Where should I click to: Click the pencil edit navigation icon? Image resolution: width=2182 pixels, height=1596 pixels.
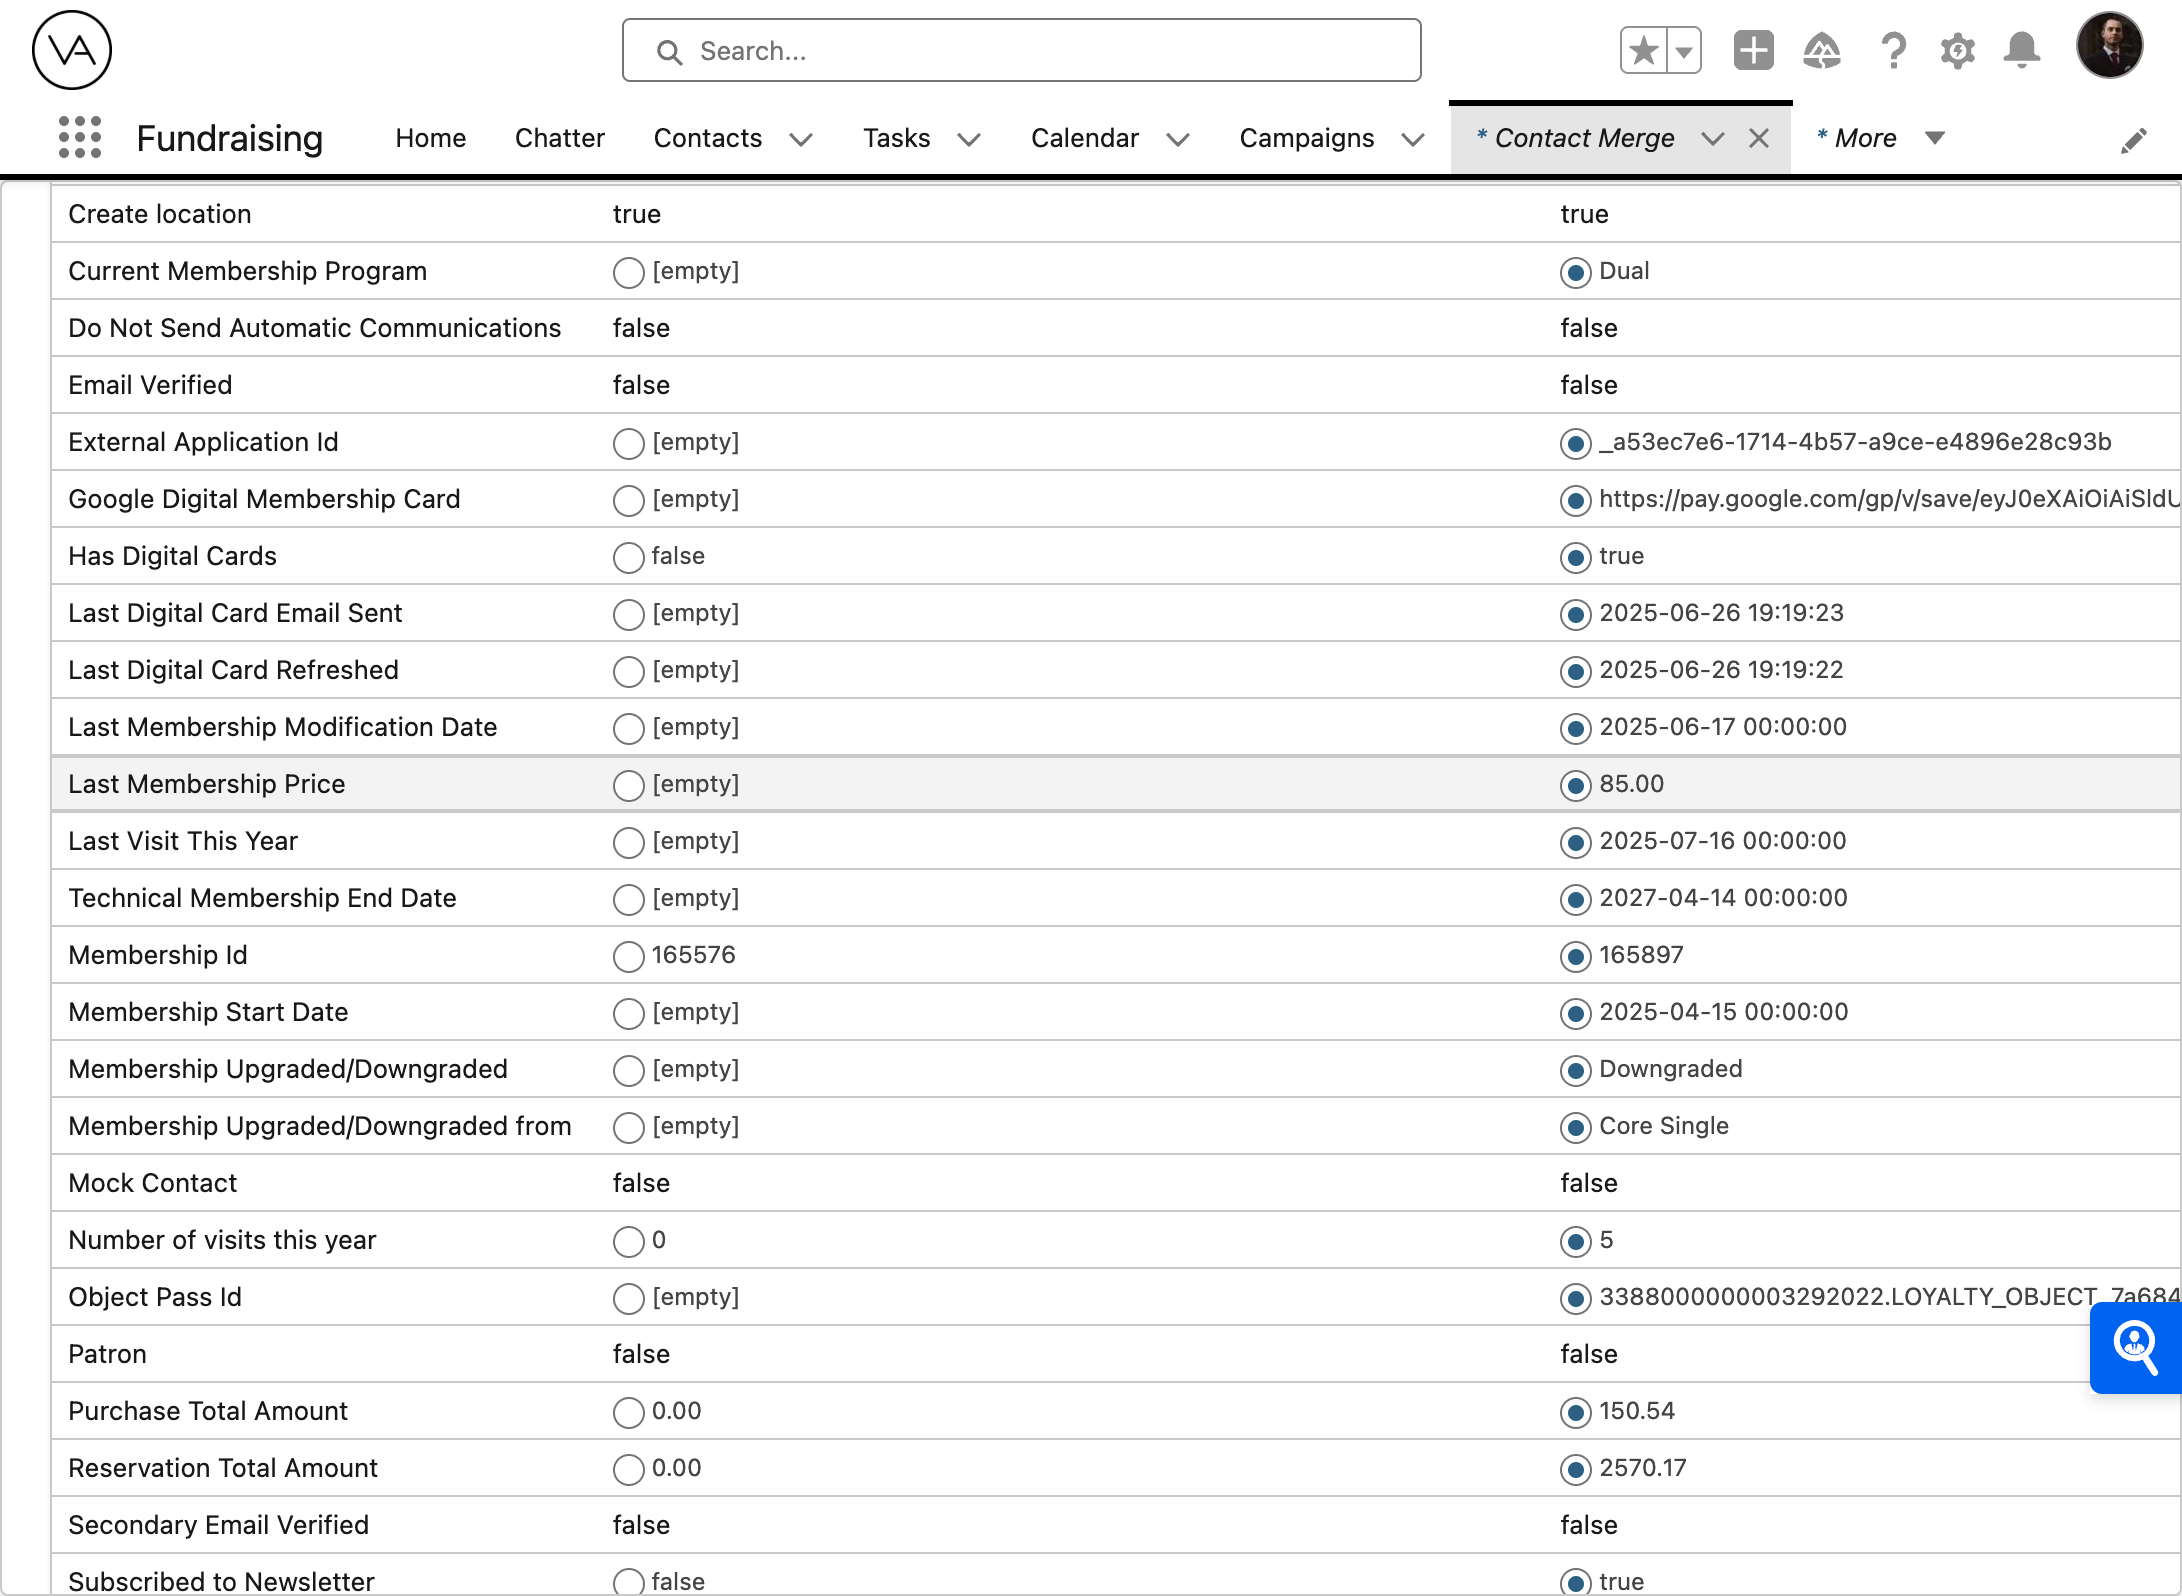pos(2133,140)
